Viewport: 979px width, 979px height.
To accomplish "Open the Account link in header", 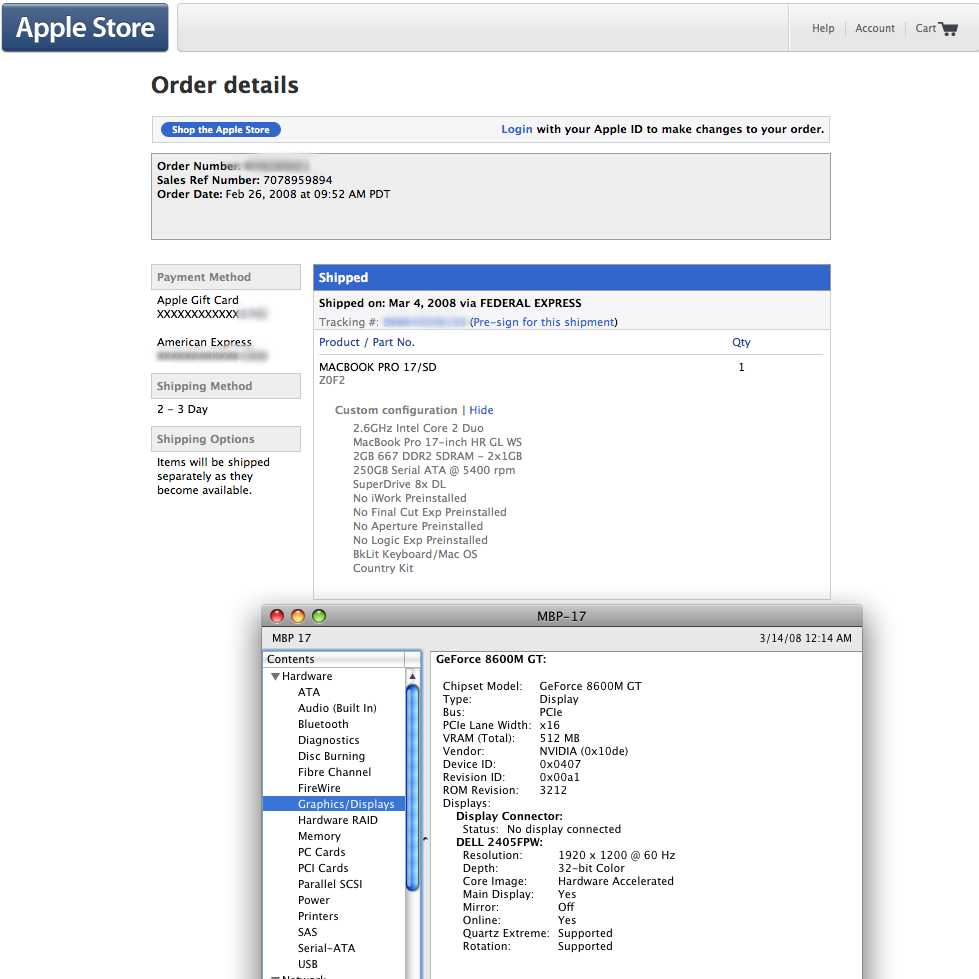I will pos(875,28).
